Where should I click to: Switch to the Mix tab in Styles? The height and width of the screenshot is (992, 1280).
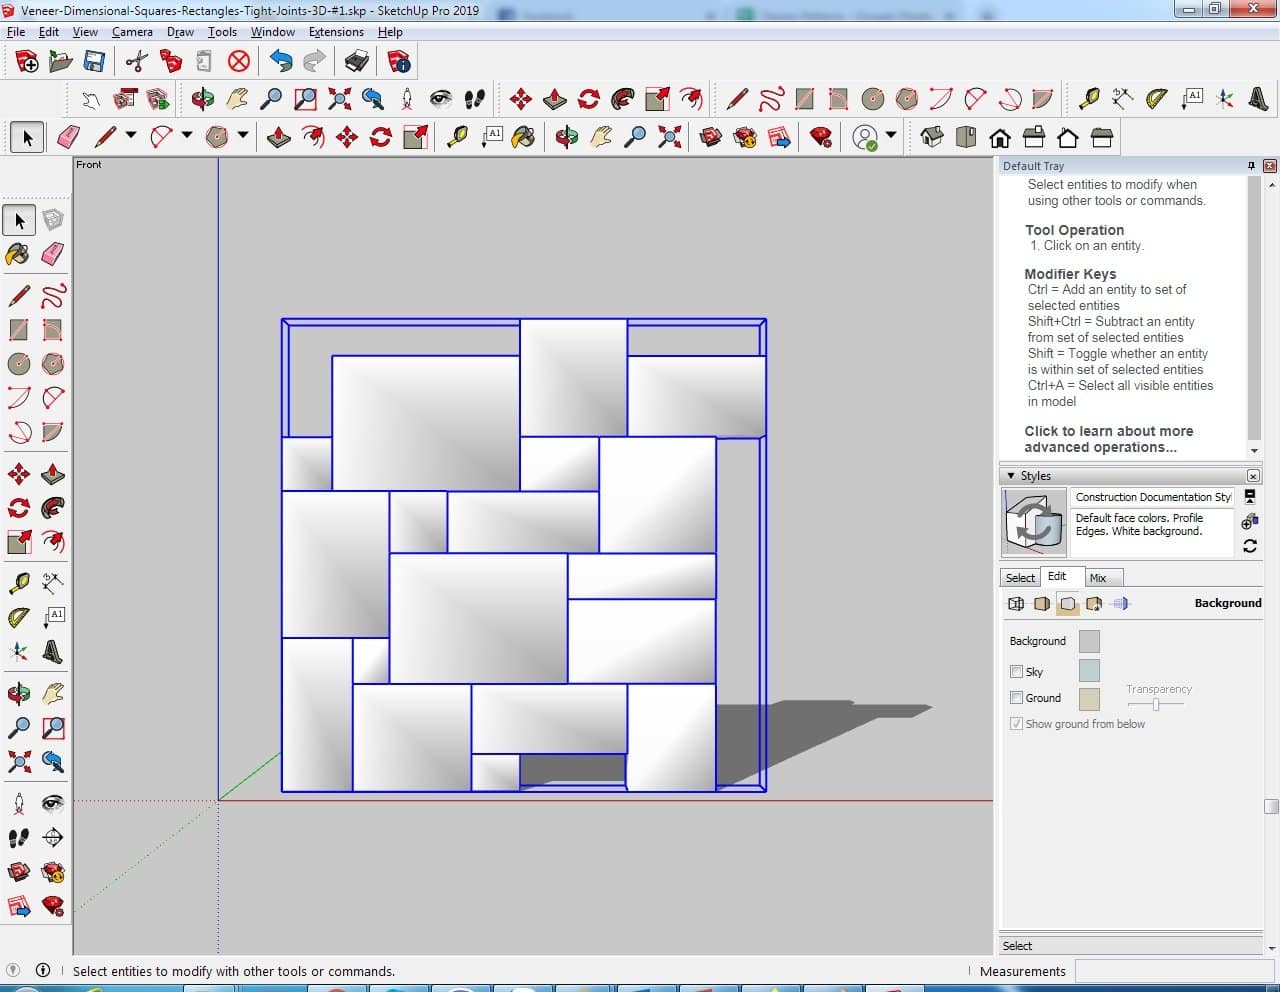pos(1098,578)
